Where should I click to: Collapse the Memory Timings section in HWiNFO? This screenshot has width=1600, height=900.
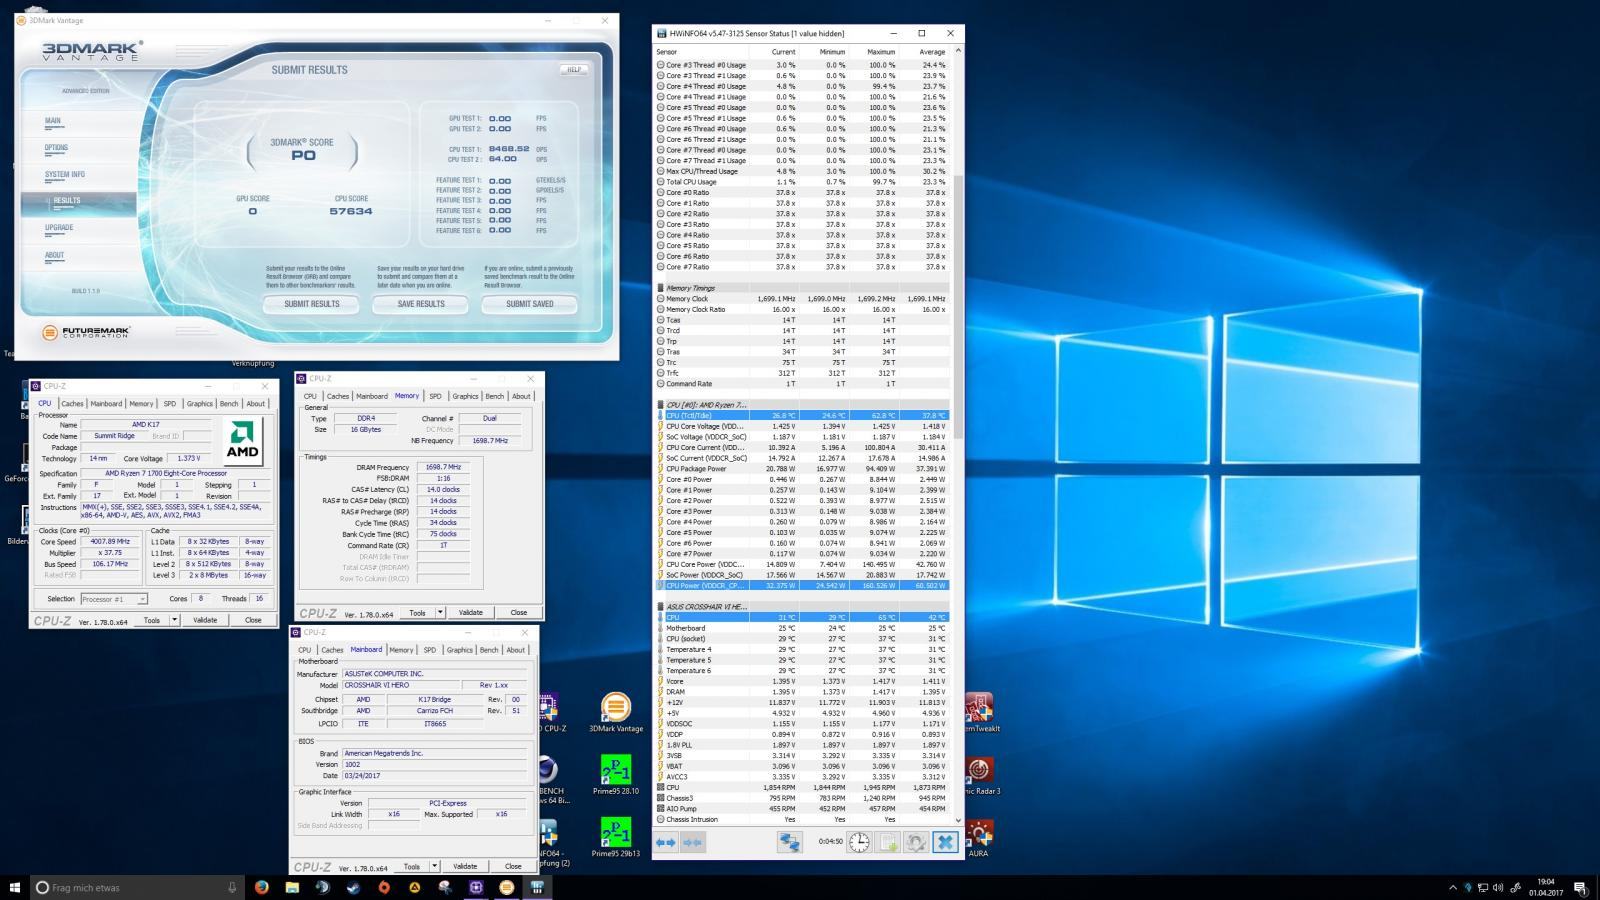[x=660, y=288]
